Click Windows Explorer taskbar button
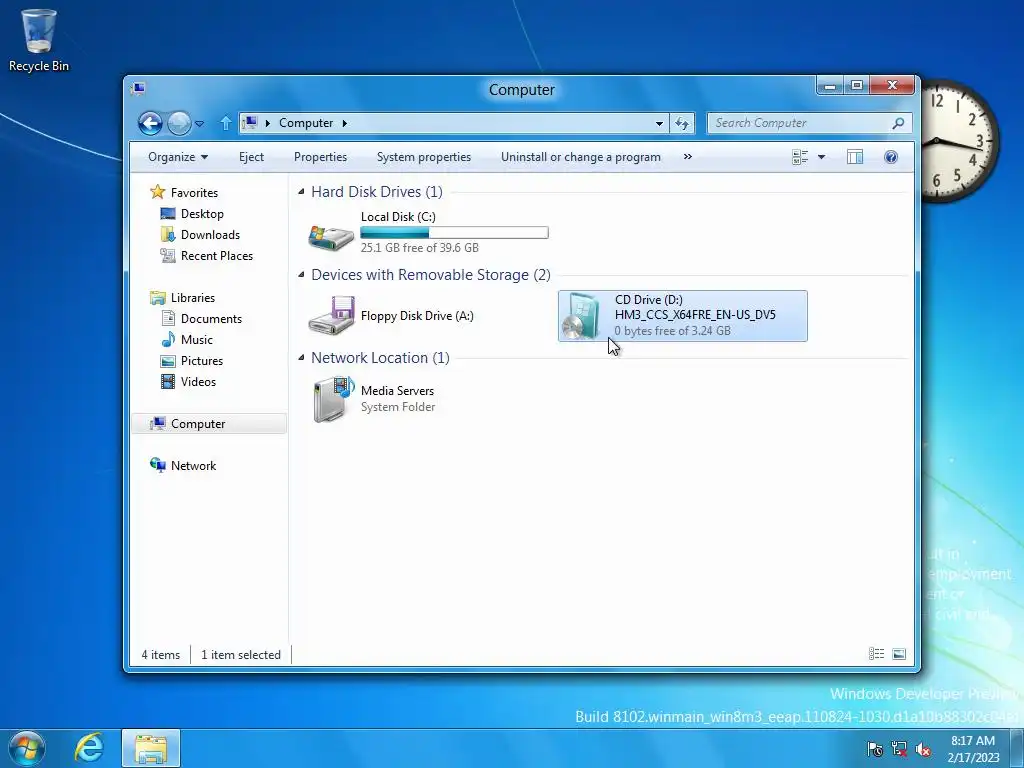This screenshot has height=768, width=1024. point(151,748)
